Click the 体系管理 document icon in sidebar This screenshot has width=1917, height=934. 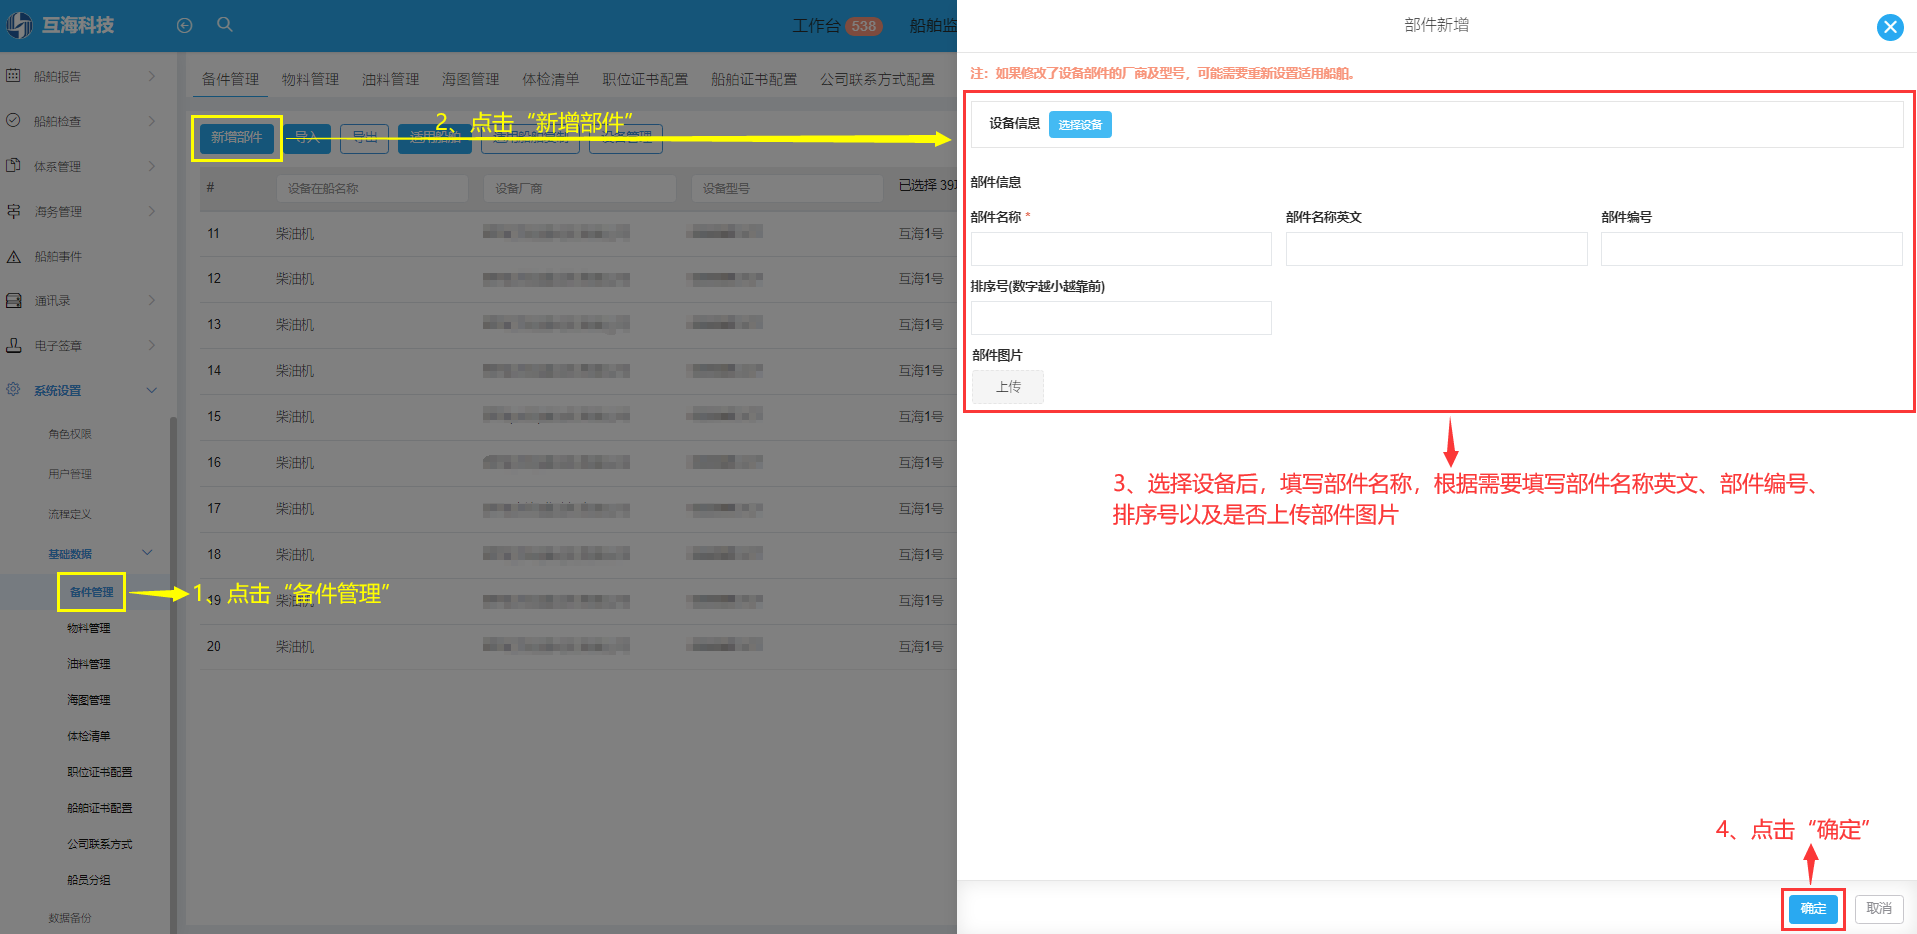[x=14, y=166]
